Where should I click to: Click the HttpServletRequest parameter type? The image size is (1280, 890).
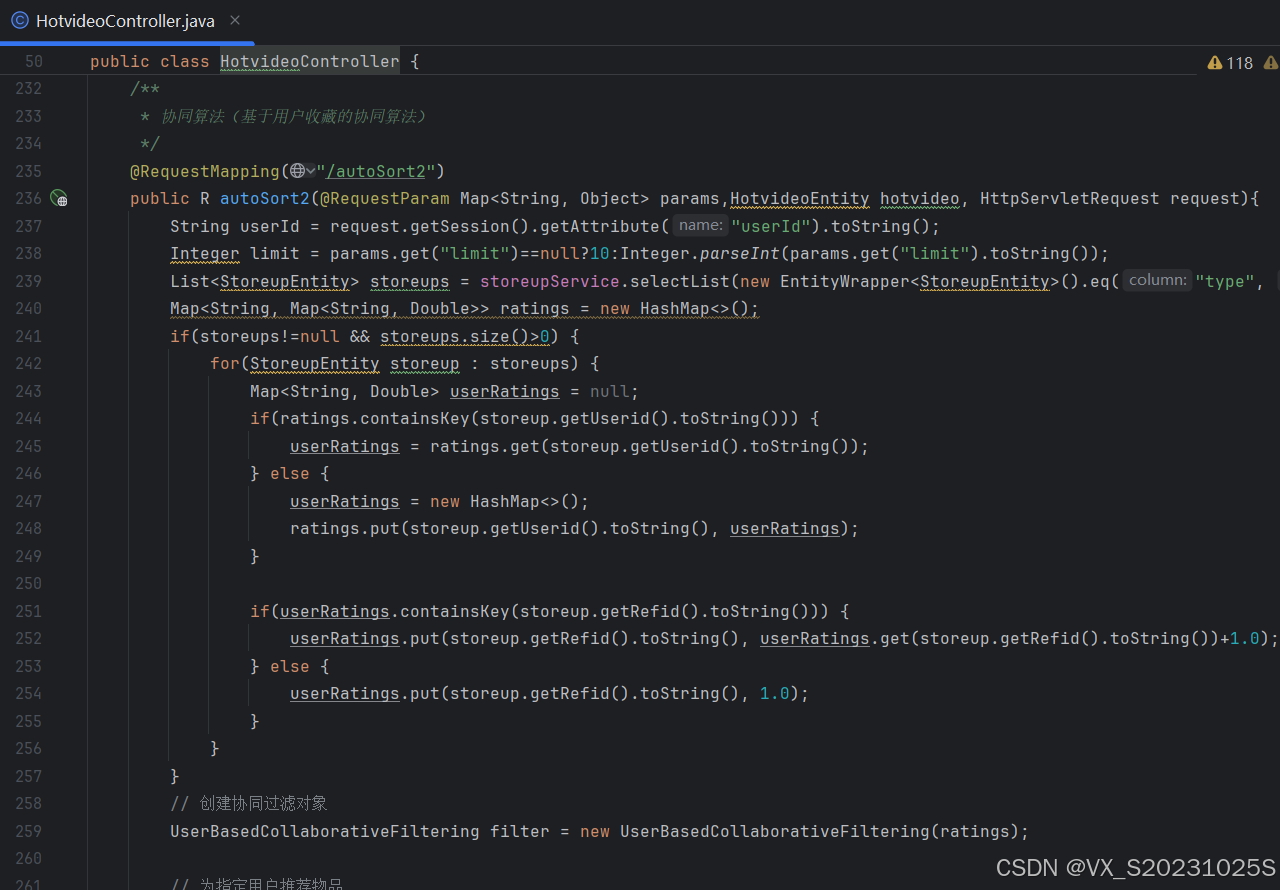click(x=1070, y=198)
